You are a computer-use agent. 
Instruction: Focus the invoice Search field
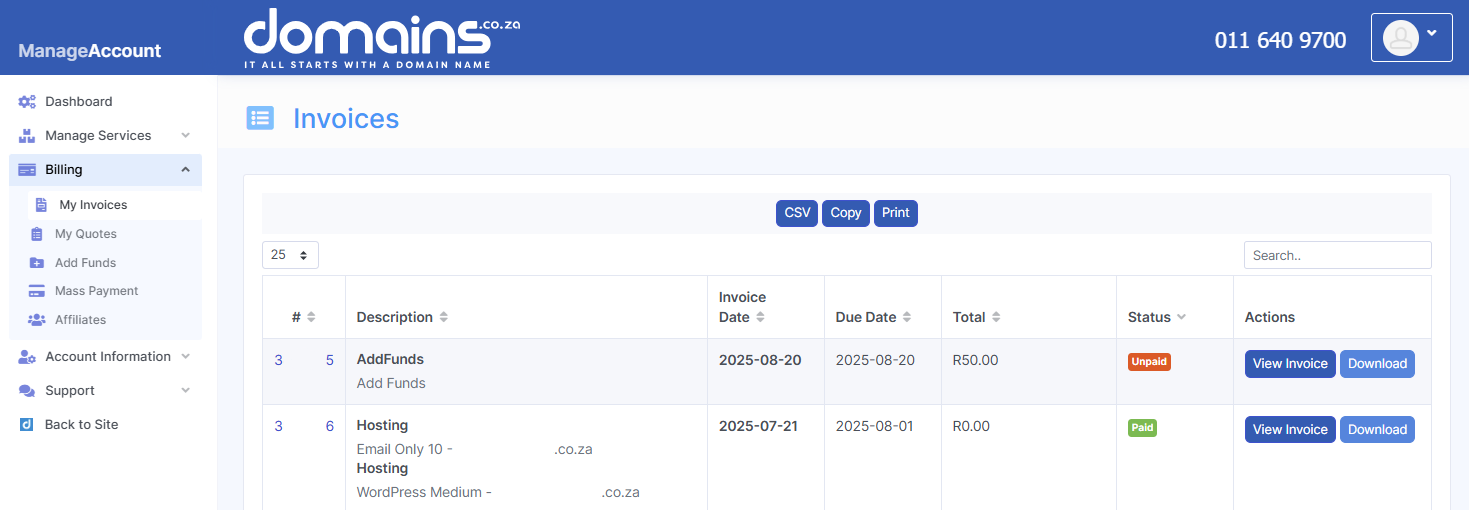coord(1337,255)
